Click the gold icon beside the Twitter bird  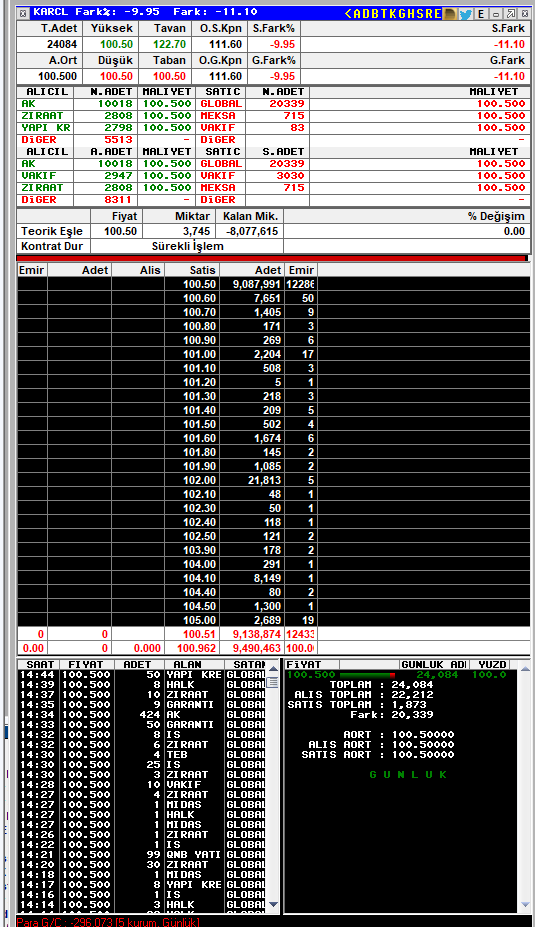[450, 14]
